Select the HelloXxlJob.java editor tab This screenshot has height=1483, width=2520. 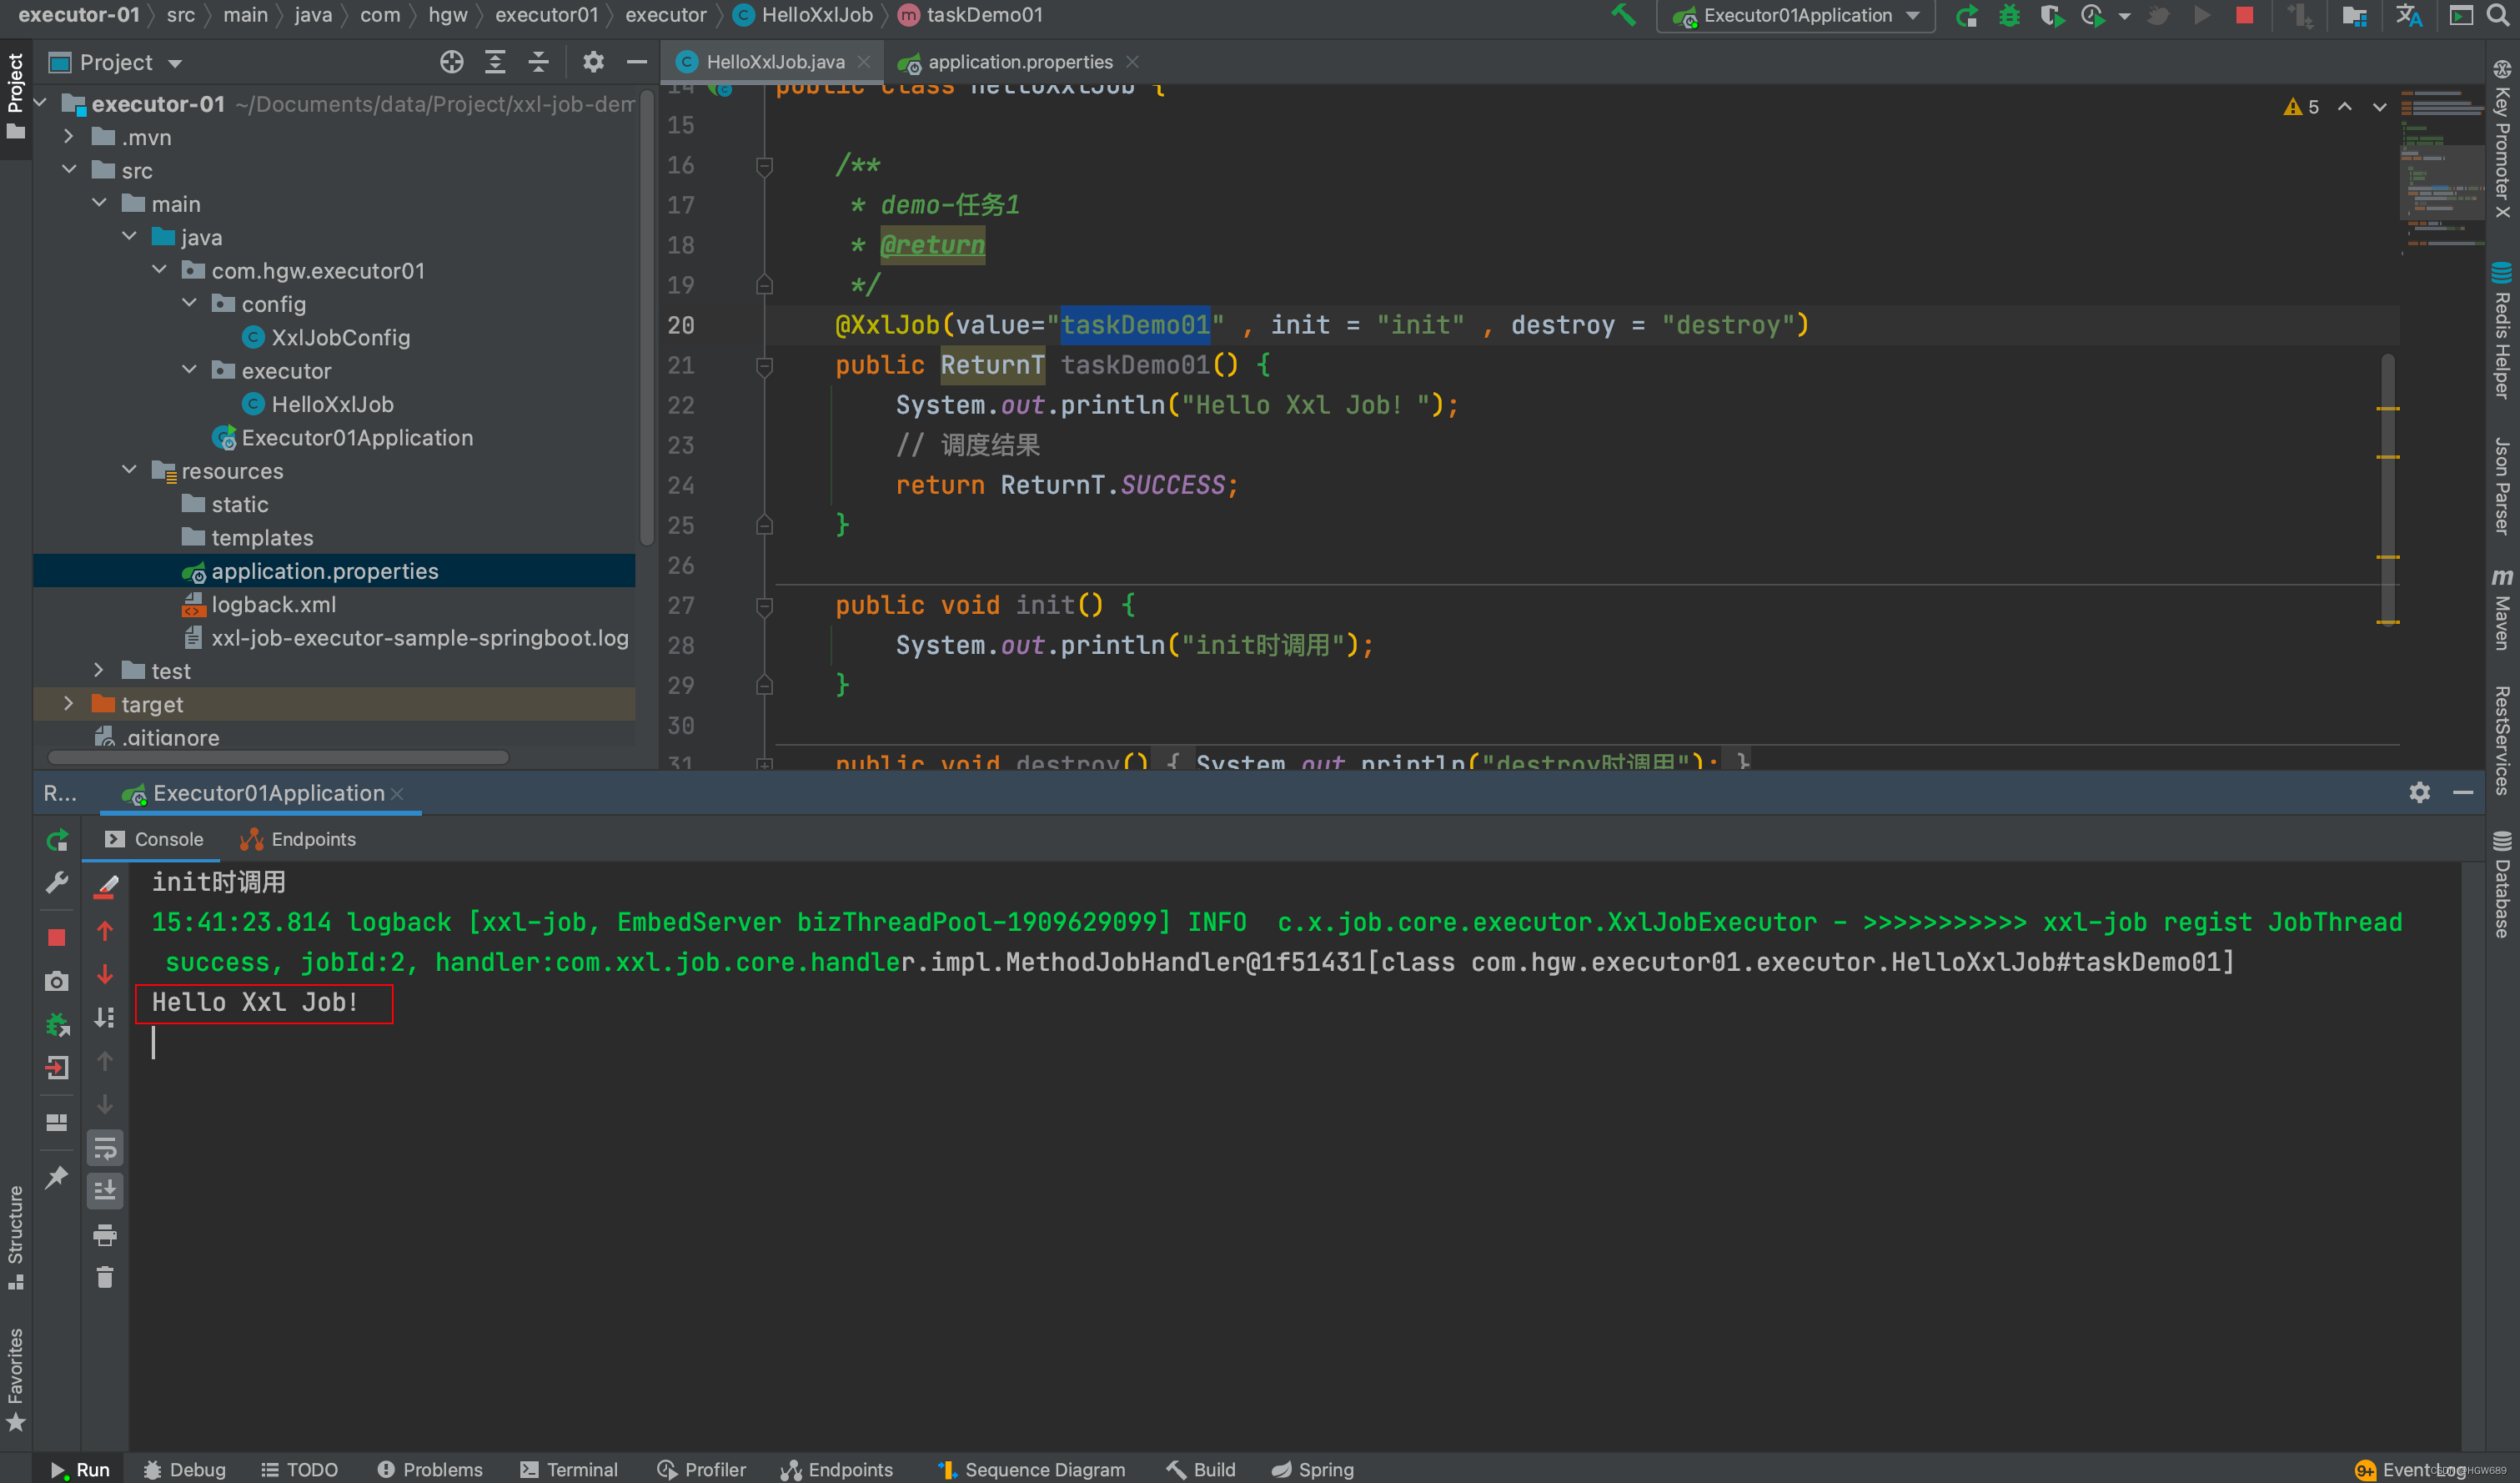pos(774,62)
